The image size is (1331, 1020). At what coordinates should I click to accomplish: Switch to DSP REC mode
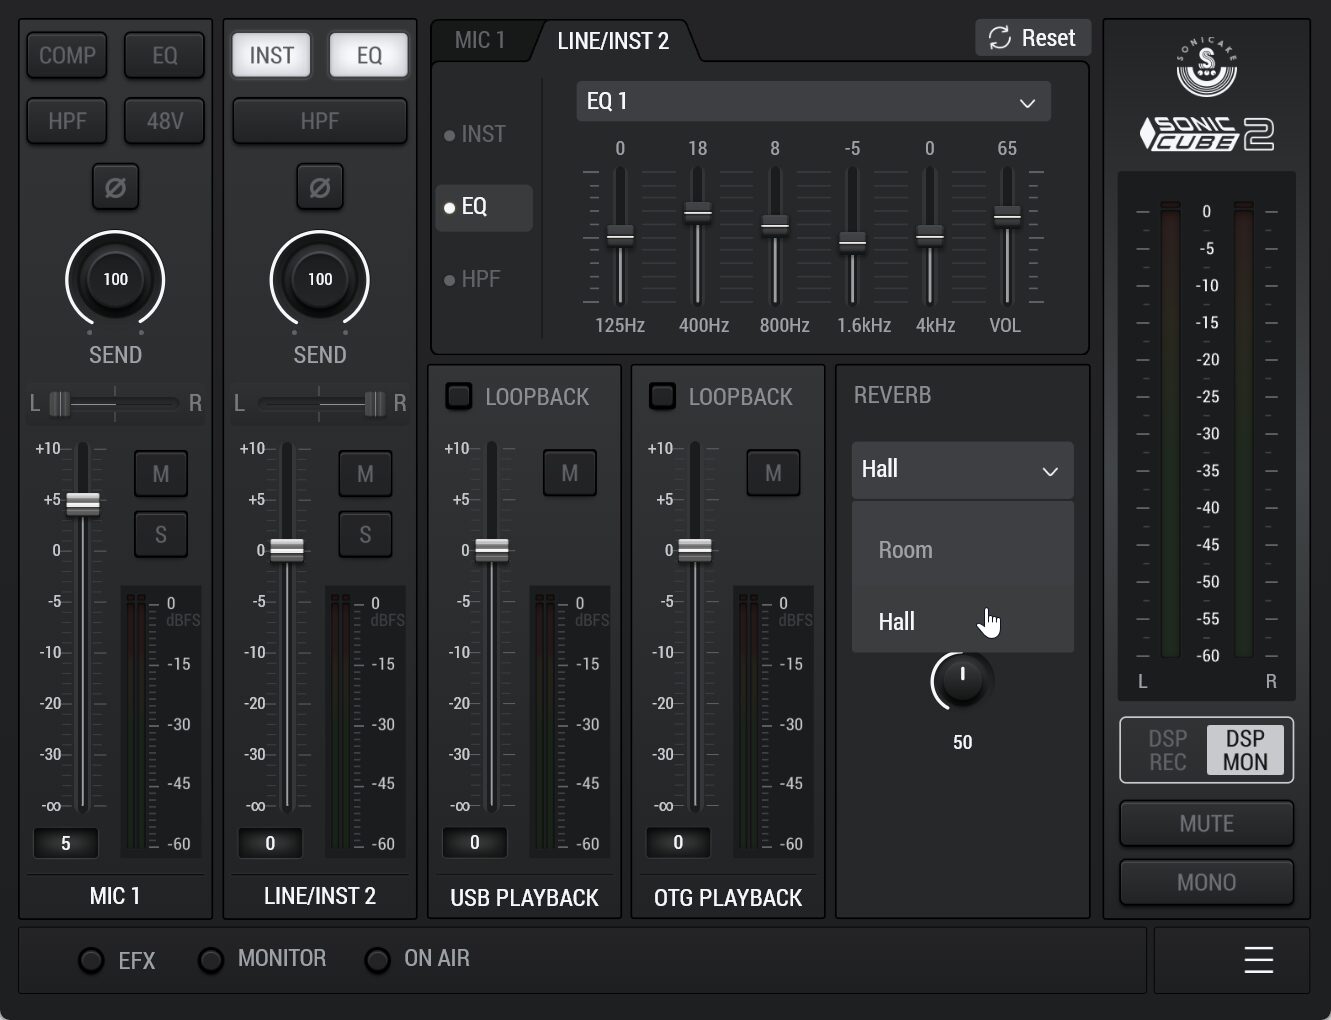point(1166,750)
